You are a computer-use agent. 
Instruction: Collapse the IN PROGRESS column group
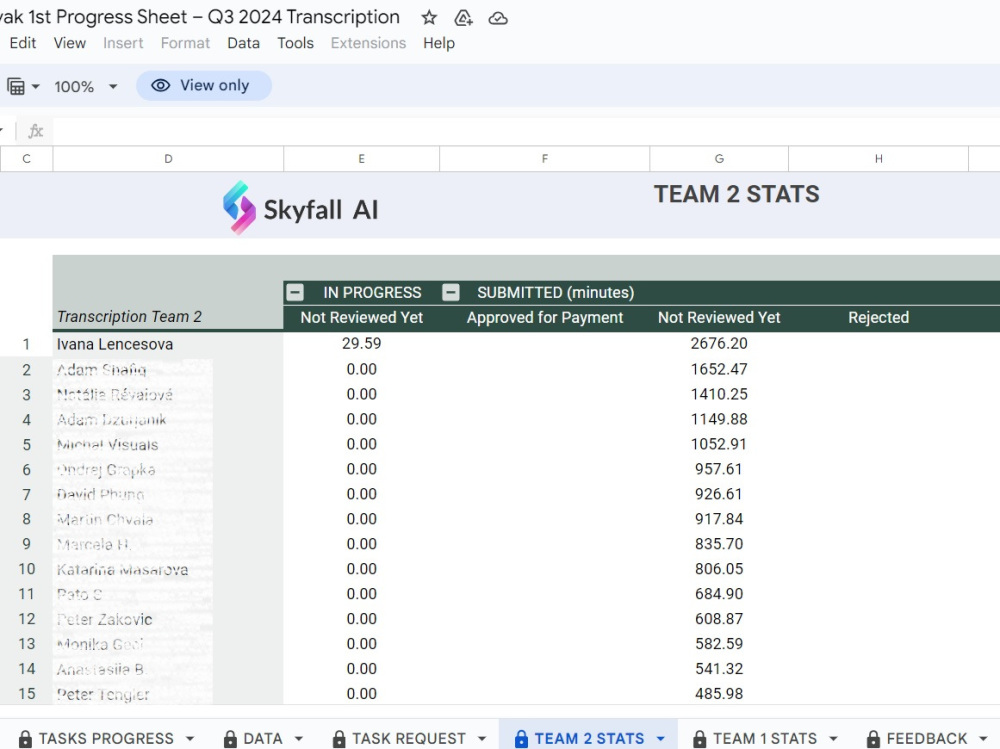click(295, 292)
